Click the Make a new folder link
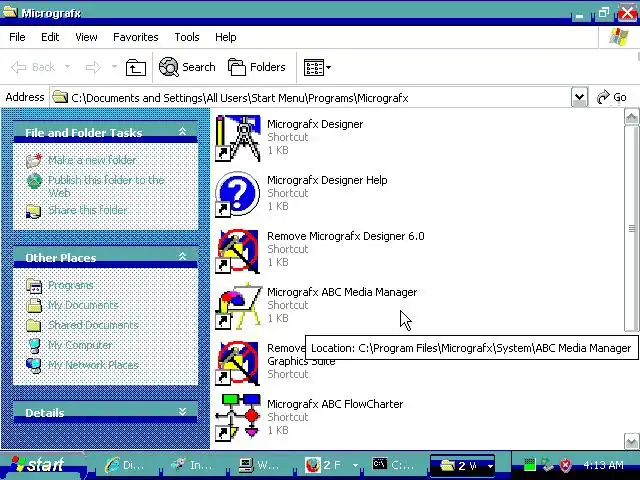Image resolution: width=640 pixels, height=480 pixels. 92,160
